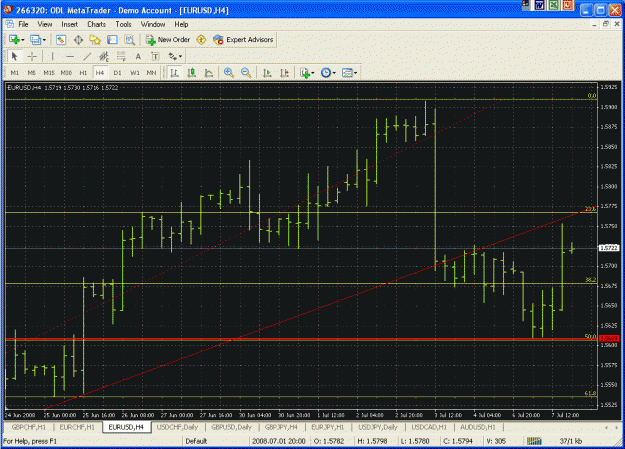The image size is (625, 449).
Task: Open the Window menu
Action: 153,24
